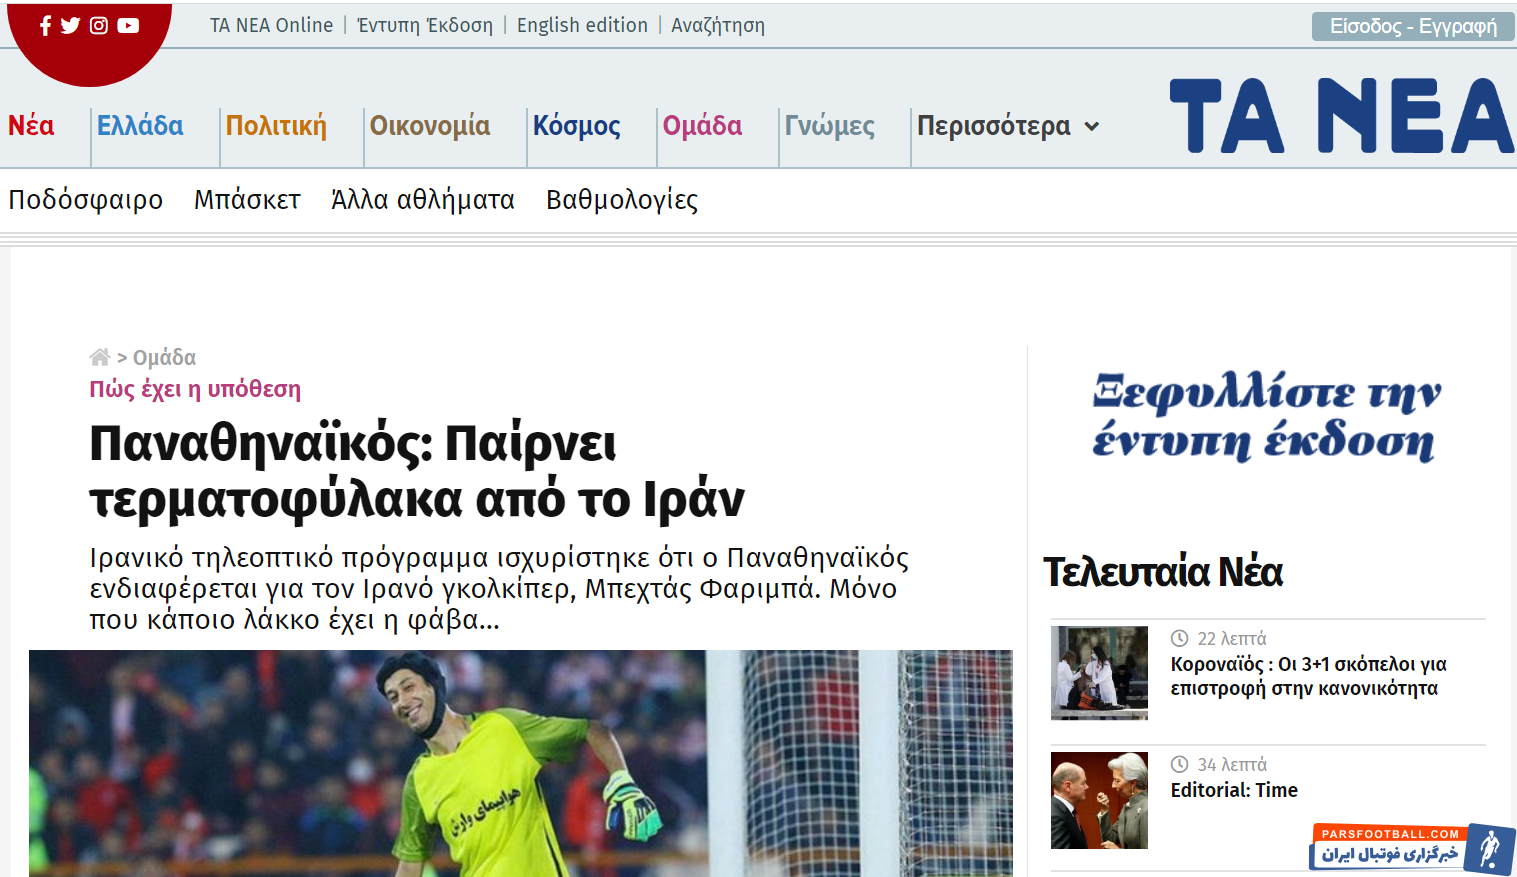Open the Twitter social icon
This screenshot has height=877, width=1517.
[x=70, y=26]
